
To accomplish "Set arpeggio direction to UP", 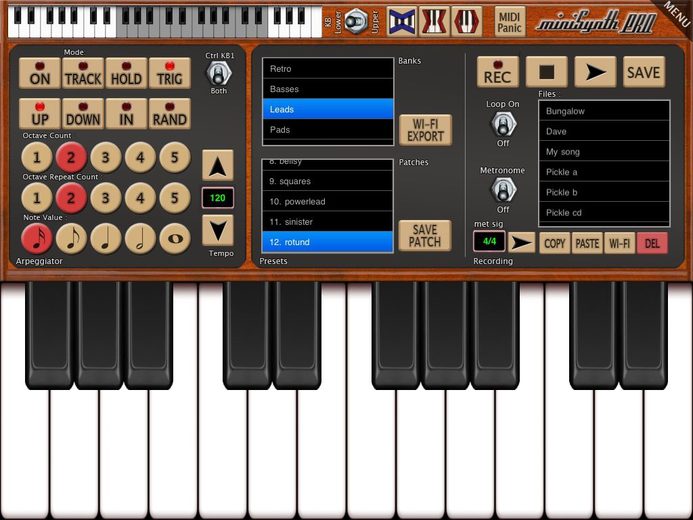I will pyautogui.click(x=40, y=114).
